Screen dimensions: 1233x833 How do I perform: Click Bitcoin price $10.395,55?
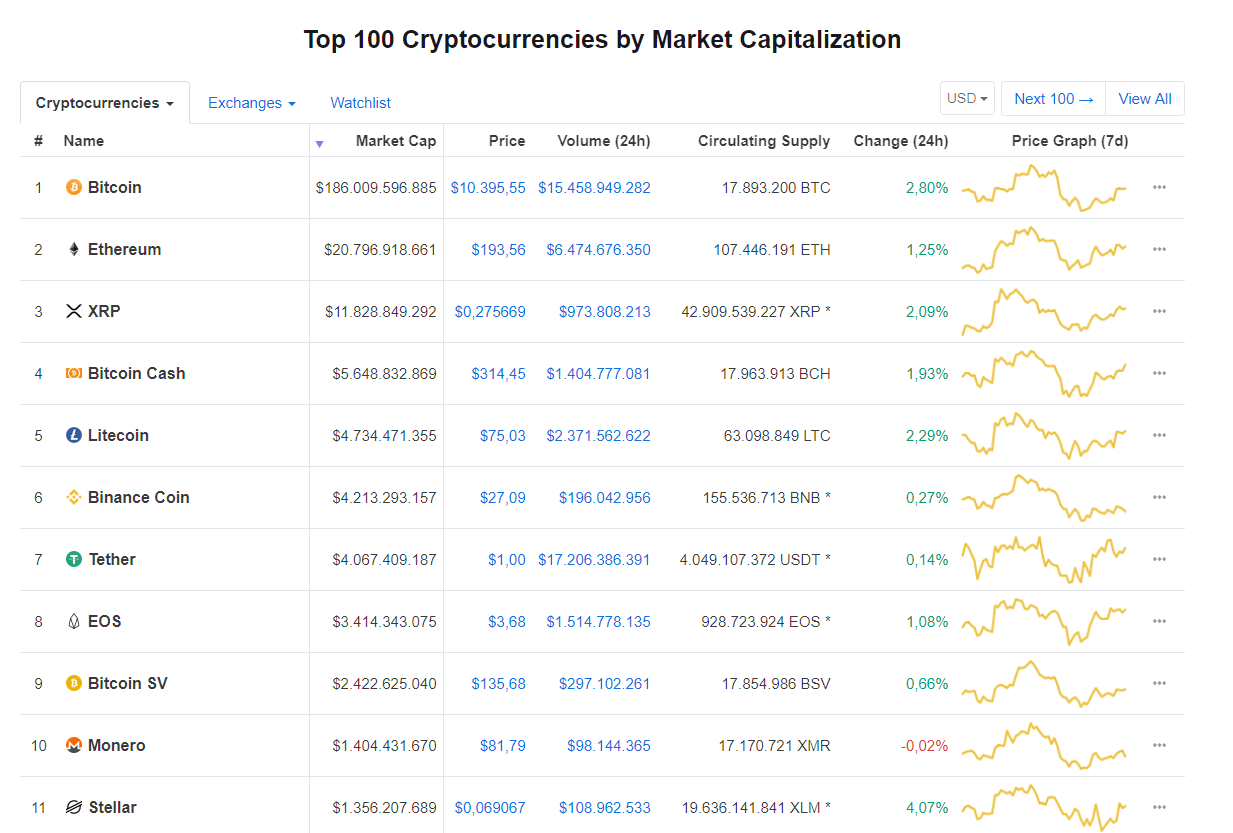tap(488, 187)
